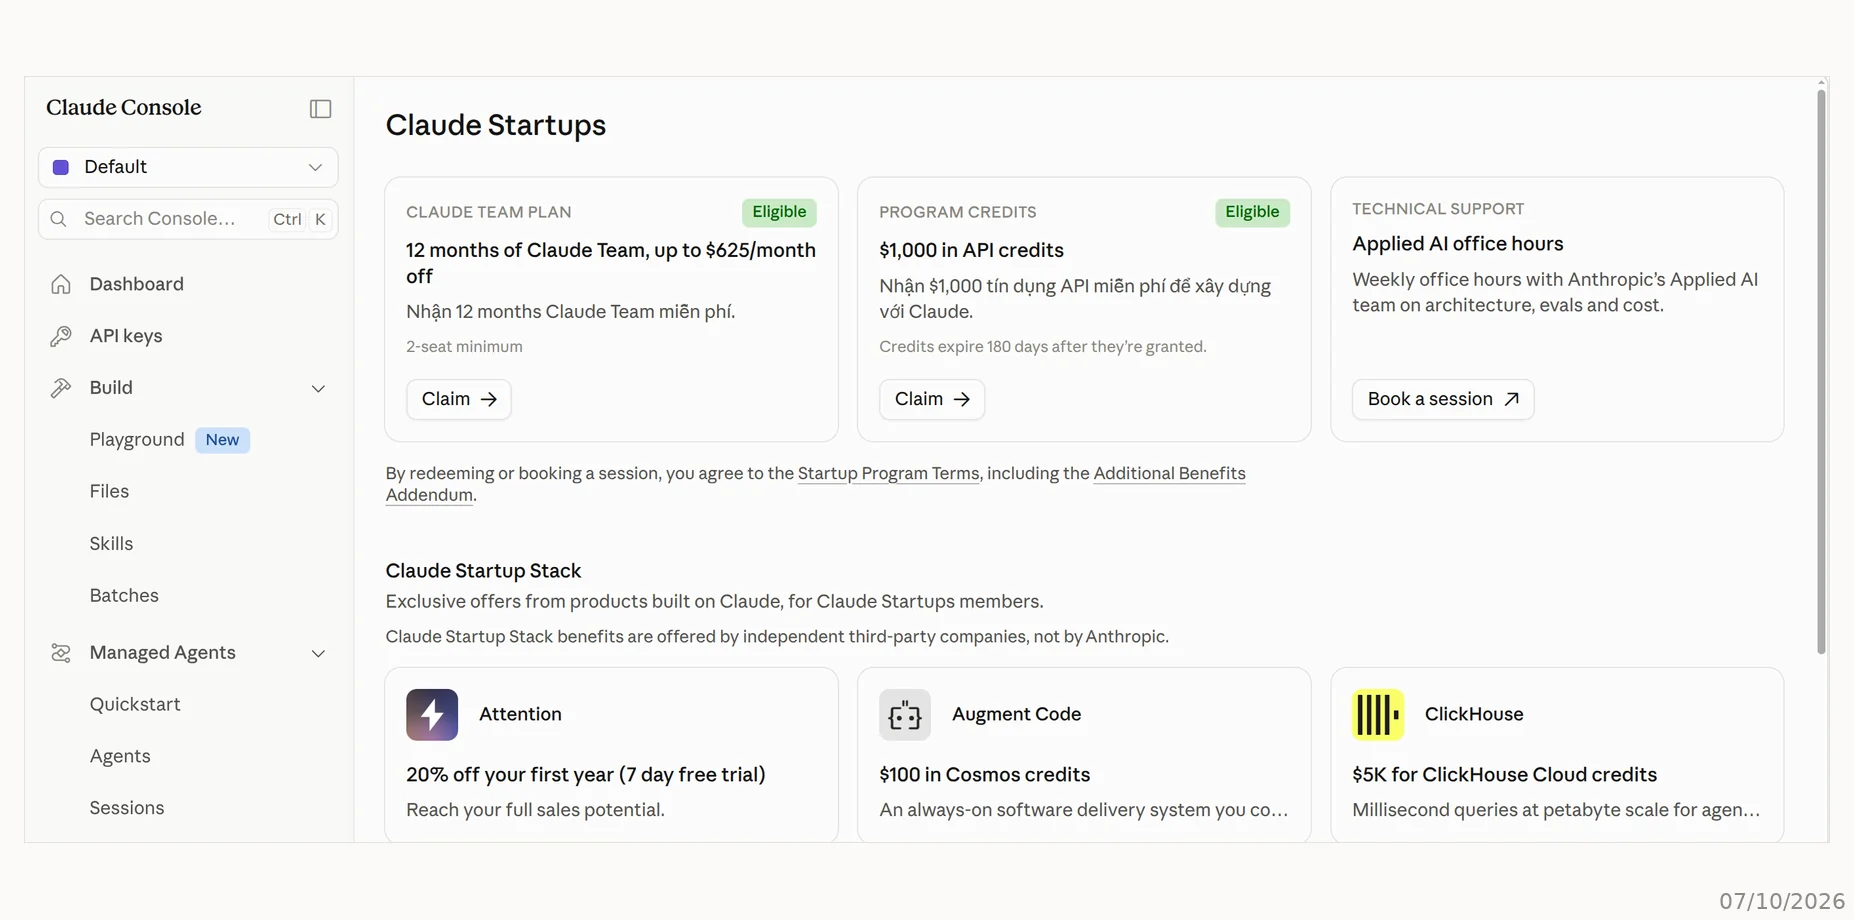Book an office hours session
The height and width of the screenshot is (920, 1854).
point(1443,399)
